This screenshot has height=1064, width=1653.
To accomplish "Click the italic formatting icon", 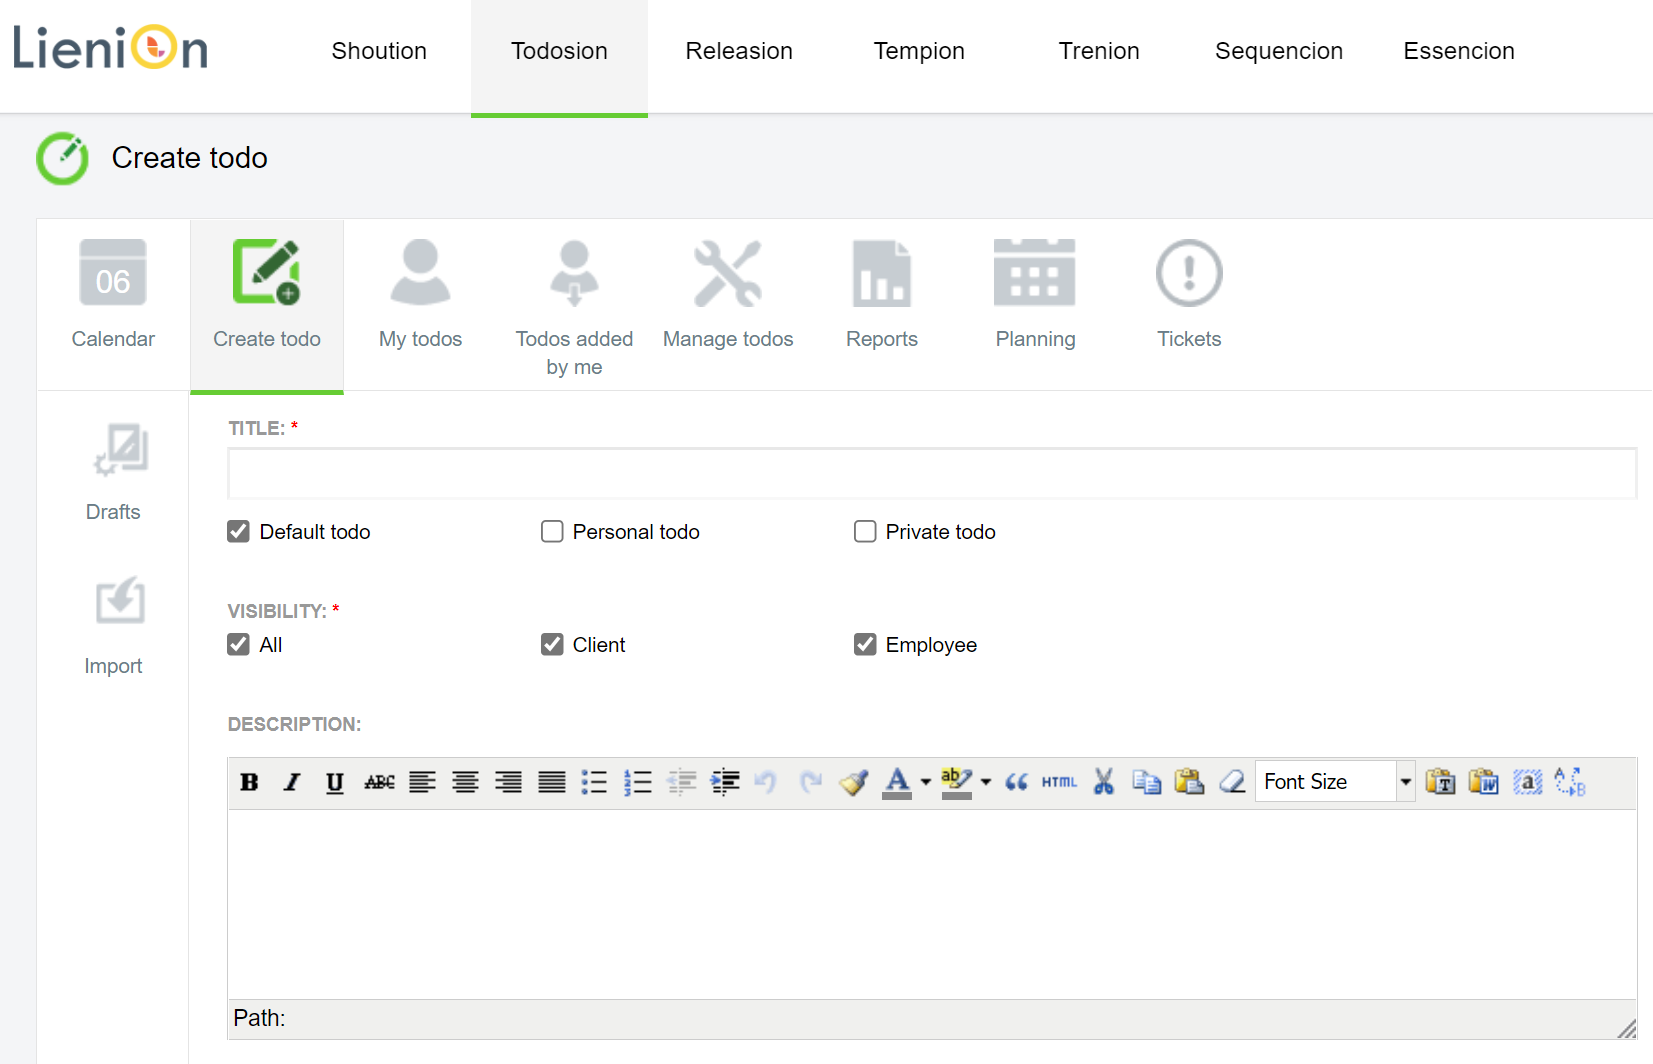I will click(292, 782).
